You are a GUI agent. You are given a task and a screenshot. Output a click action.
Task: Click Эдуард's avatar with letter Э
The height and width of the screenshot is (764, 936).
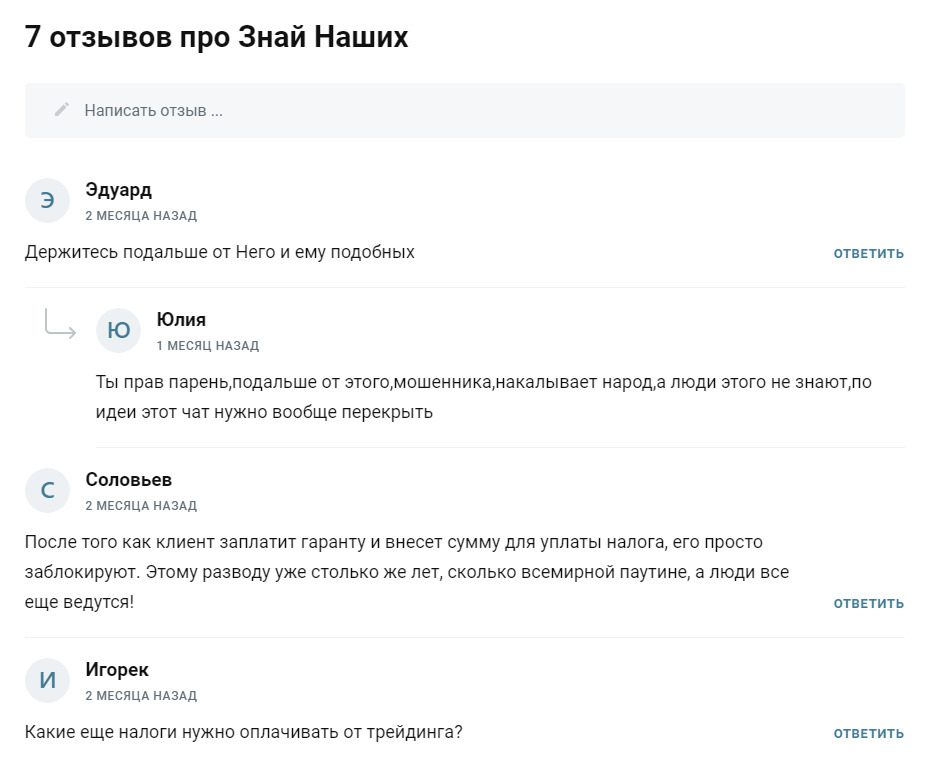click(46, 200)
